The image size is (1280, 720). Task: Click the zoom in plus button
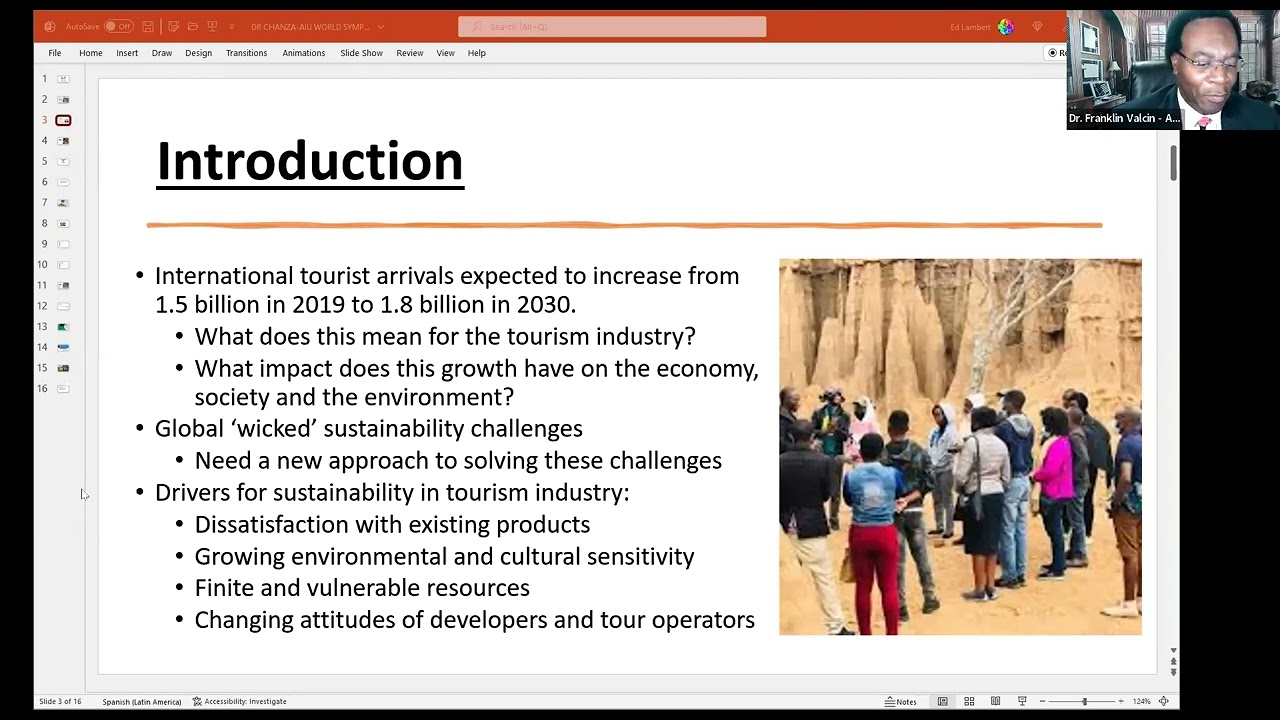pyautogui.click(x=1121, y=701)
